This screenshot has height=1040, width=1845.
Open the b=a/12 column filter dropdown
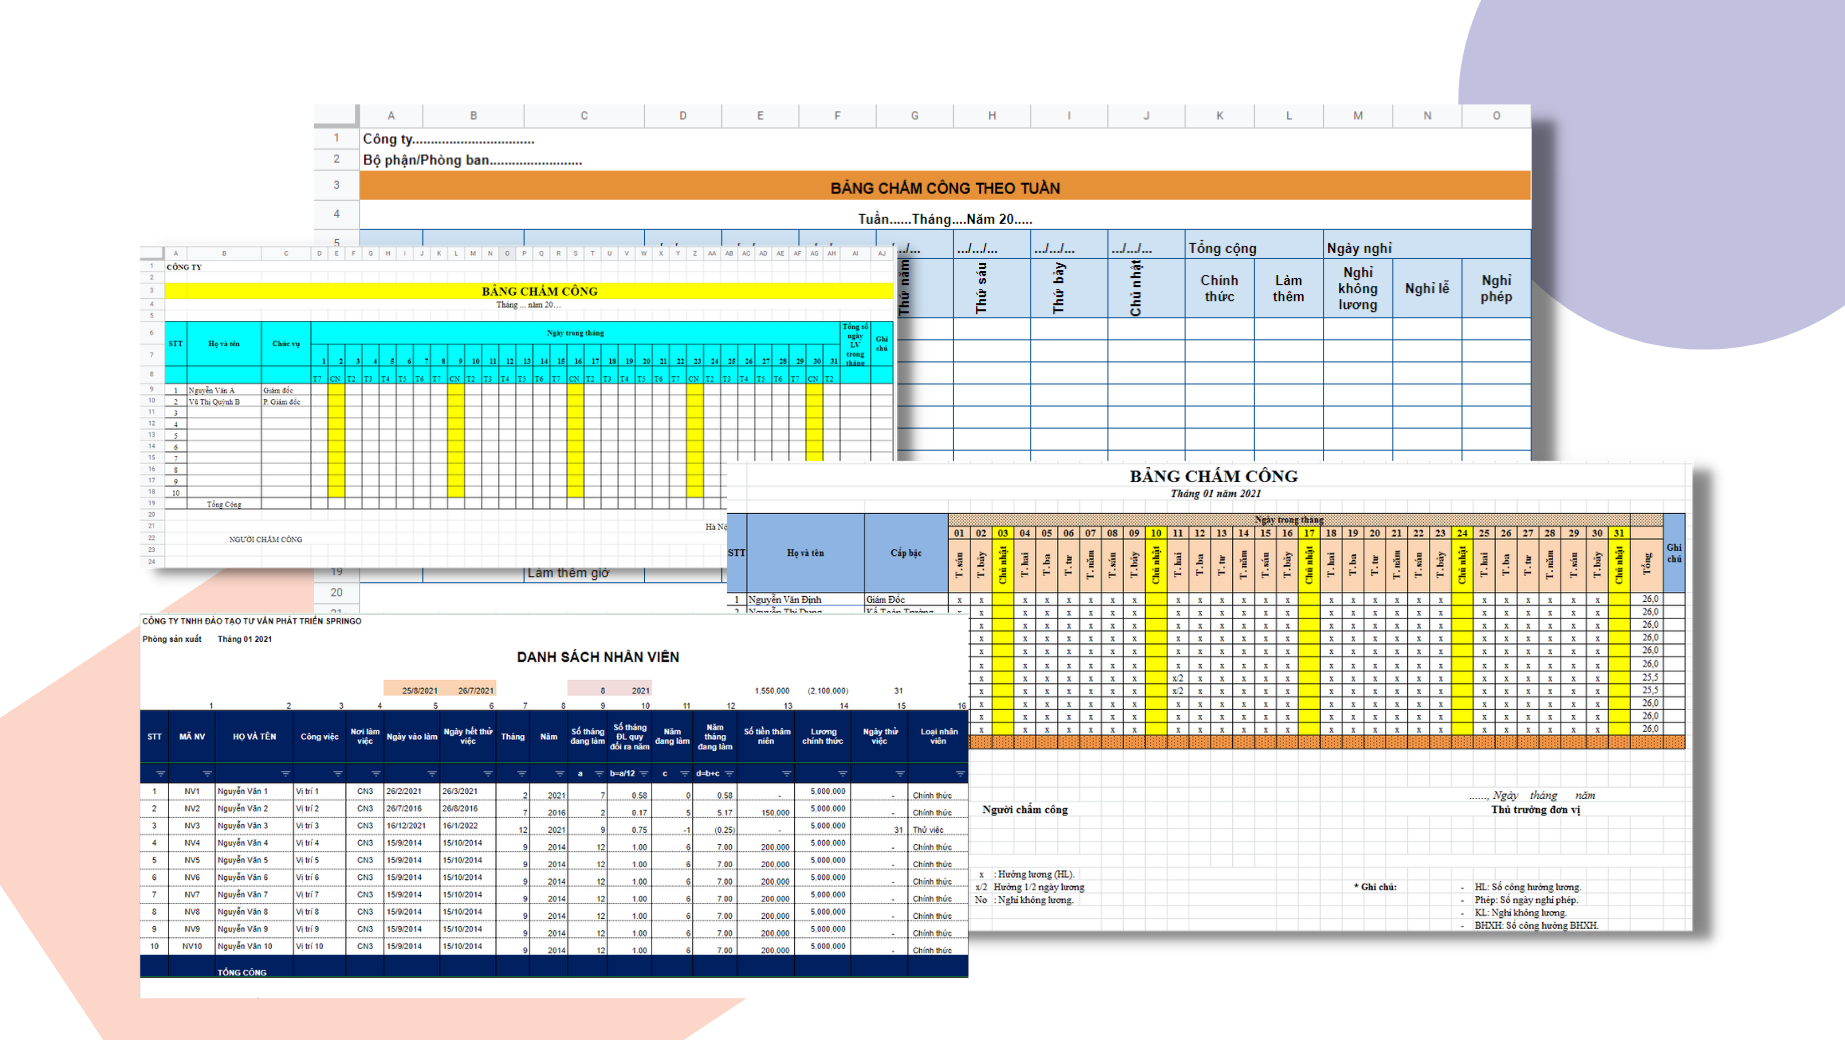coord(644,774)
